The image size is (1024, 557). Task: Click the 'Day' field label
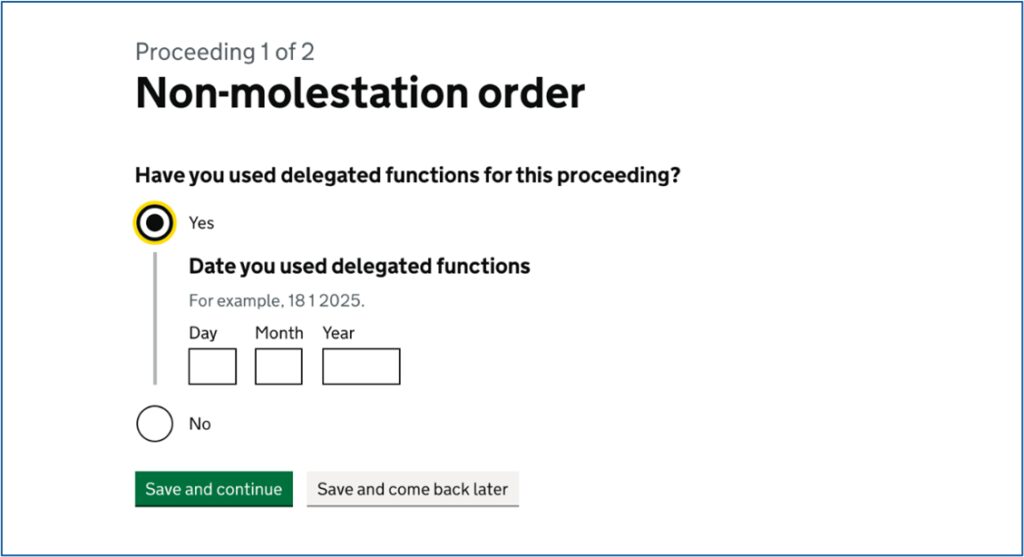(203, 333)
